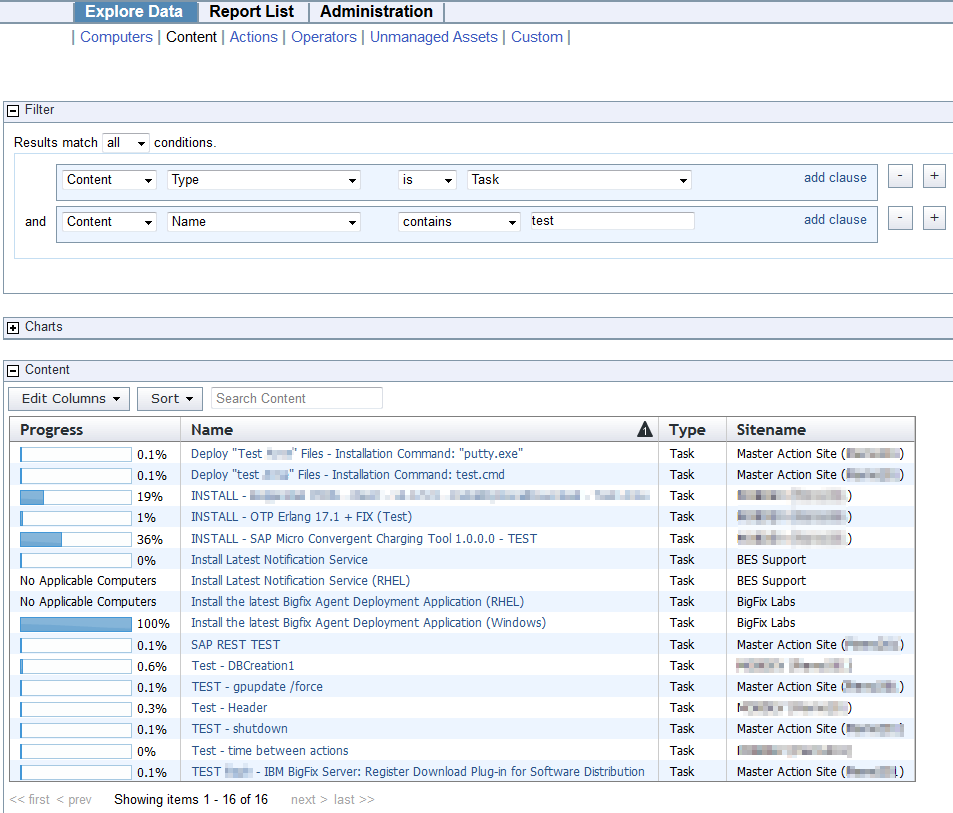This screenshot has height=813, width=953.
Task: Click the 100% progress bar
Action: tap(75, 623)
